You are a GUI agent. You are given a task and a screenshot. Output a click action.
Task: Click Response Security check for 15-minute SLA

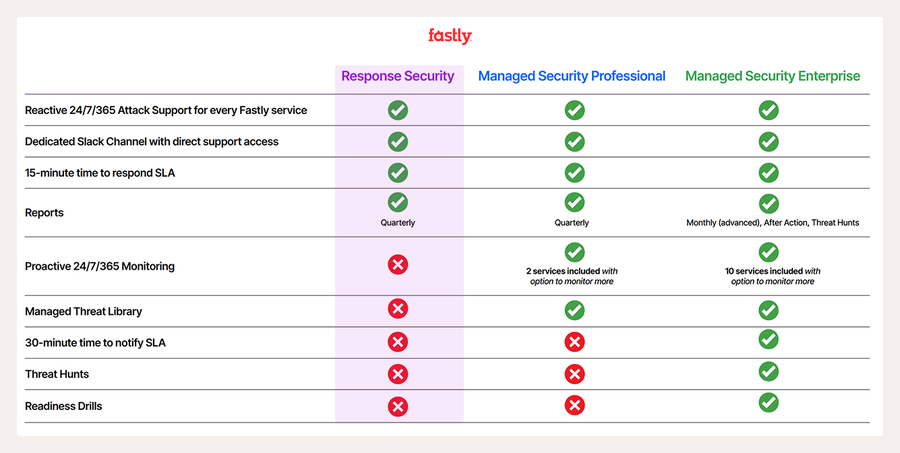pyautogui.click(x=398, y=172)
